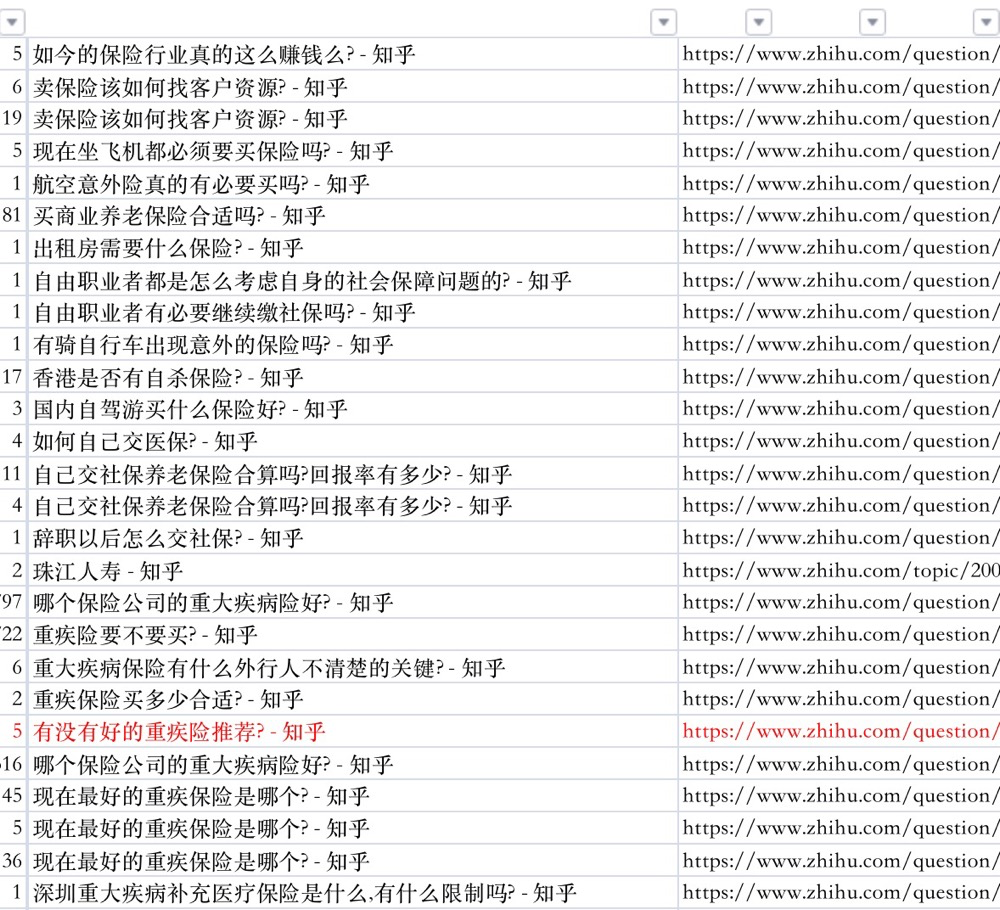Select red number 5 beside '有没有好的重疾险推荐?'
Image resolution: width=1000 pixels, height=910 pixels.
[x=17, y=732]
